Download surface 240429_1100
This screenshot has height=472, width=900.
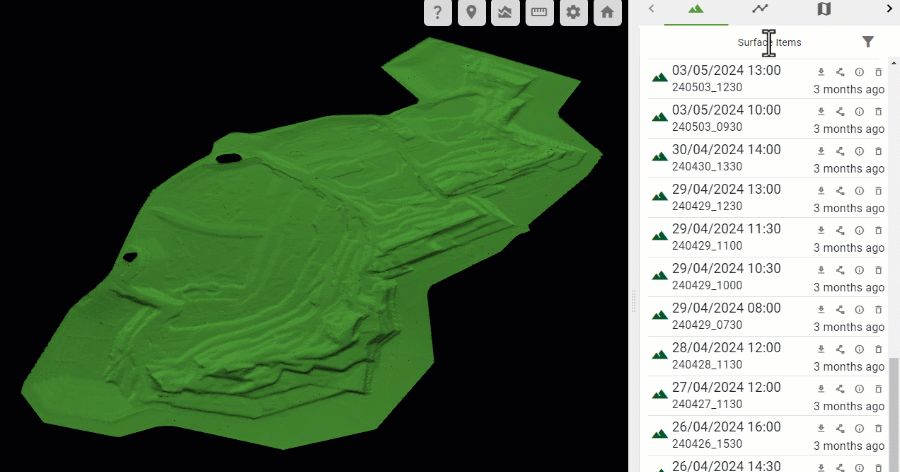coord(821,230)
